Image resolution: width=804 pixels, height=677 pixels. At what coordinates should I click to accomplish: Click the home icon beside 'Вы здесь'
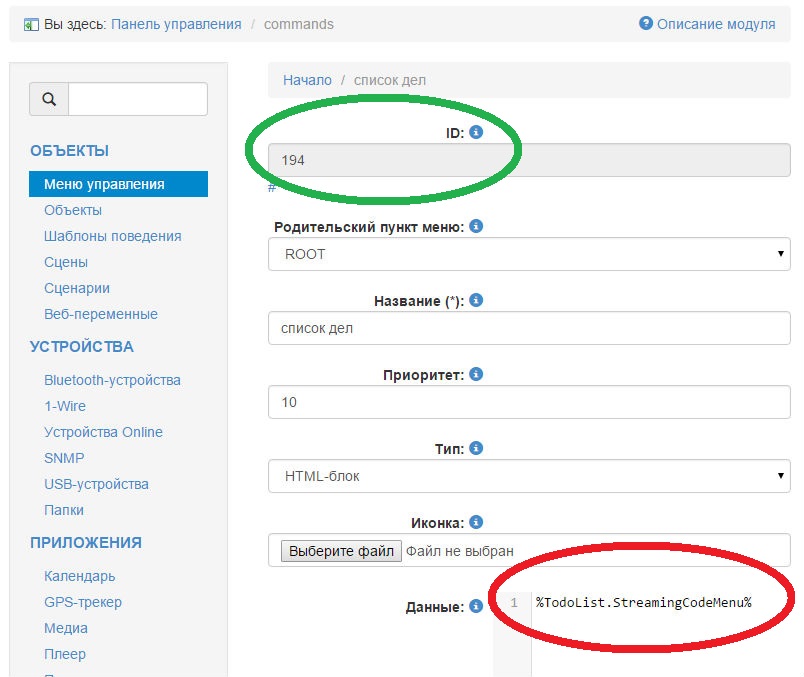pos(31,25)
